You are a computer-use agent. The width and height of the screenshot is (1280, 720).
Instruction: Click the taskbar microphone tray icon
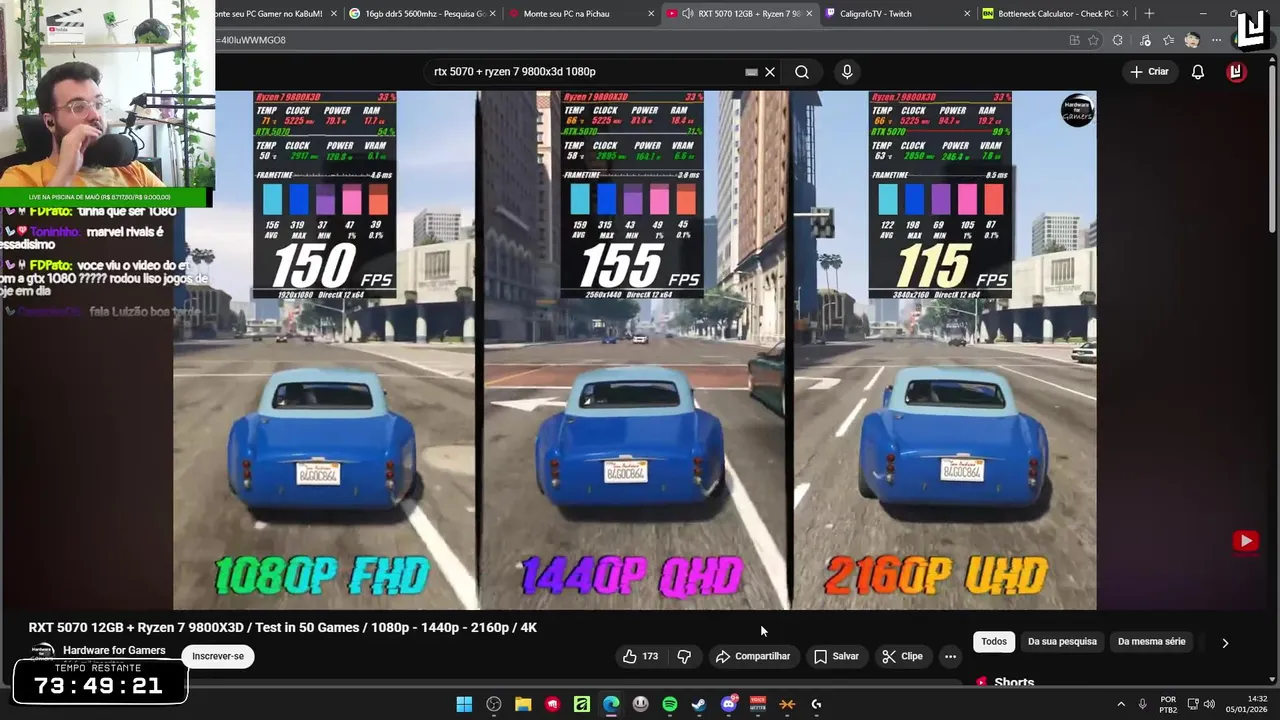point(1142,704)
